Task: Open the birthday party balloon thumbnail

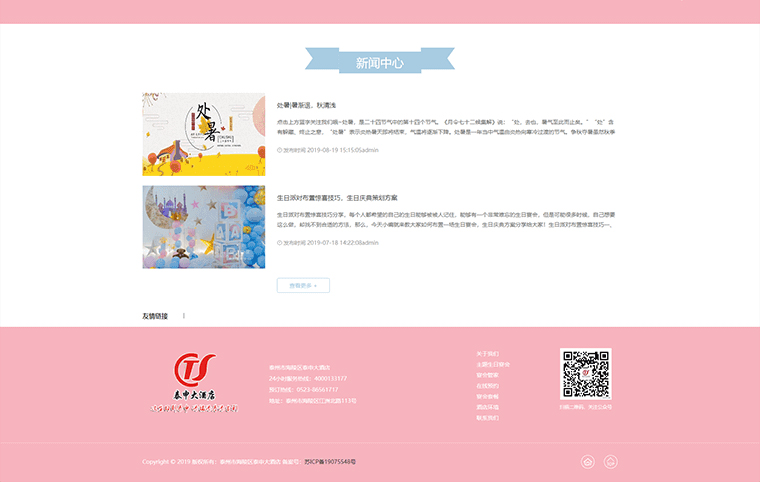Action: point(204,227)
